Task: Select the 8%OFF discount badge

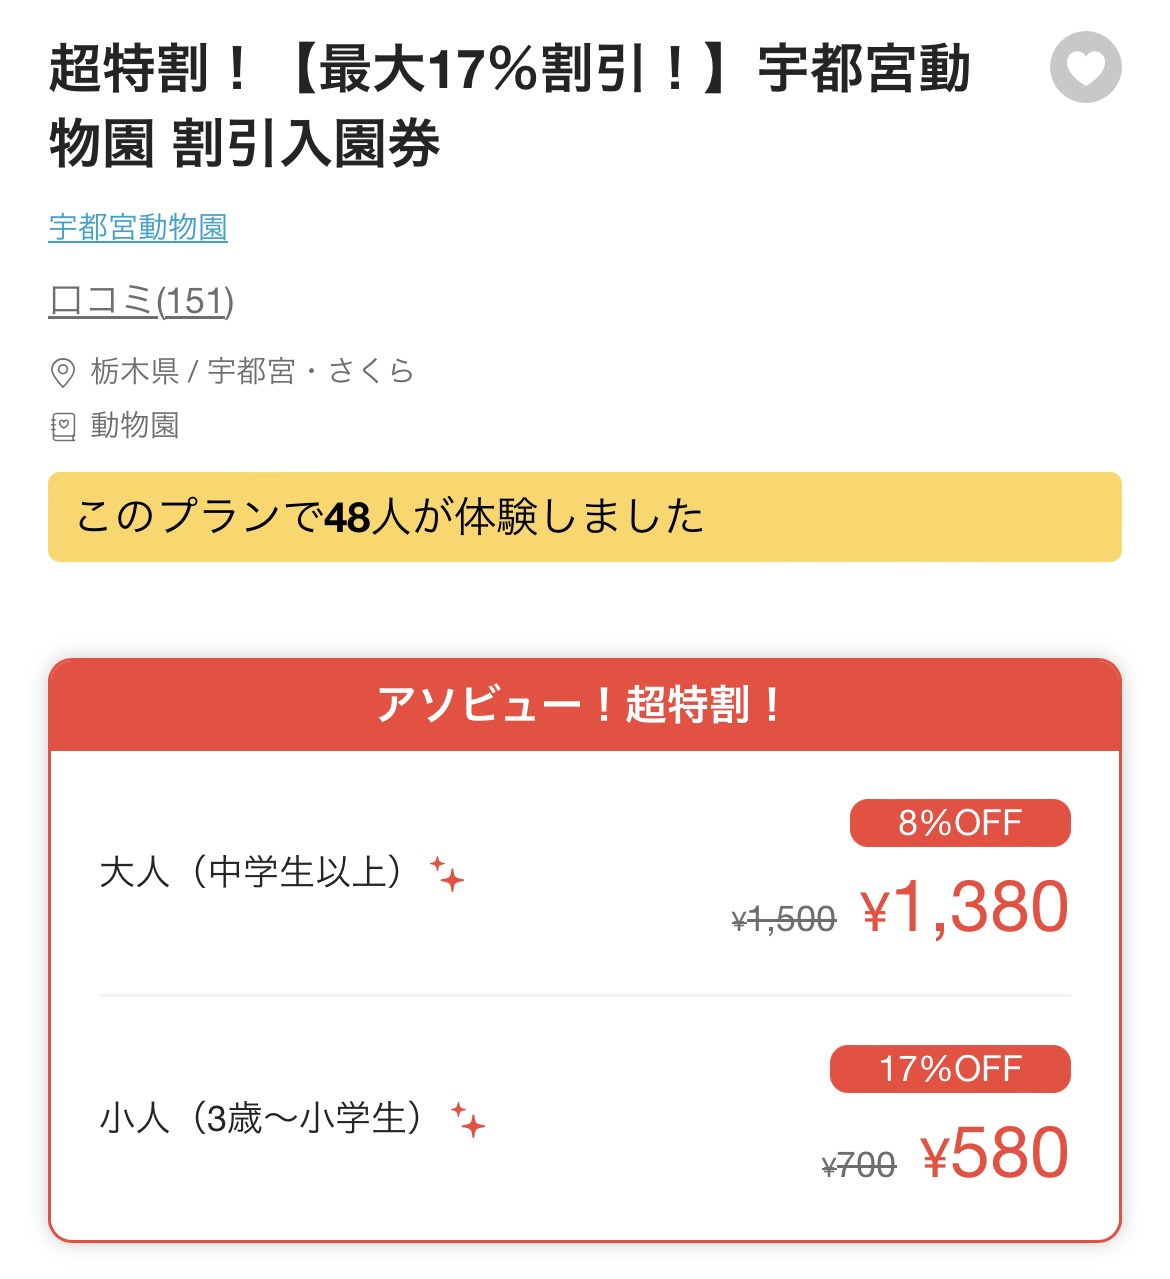Action: point(960,823)
